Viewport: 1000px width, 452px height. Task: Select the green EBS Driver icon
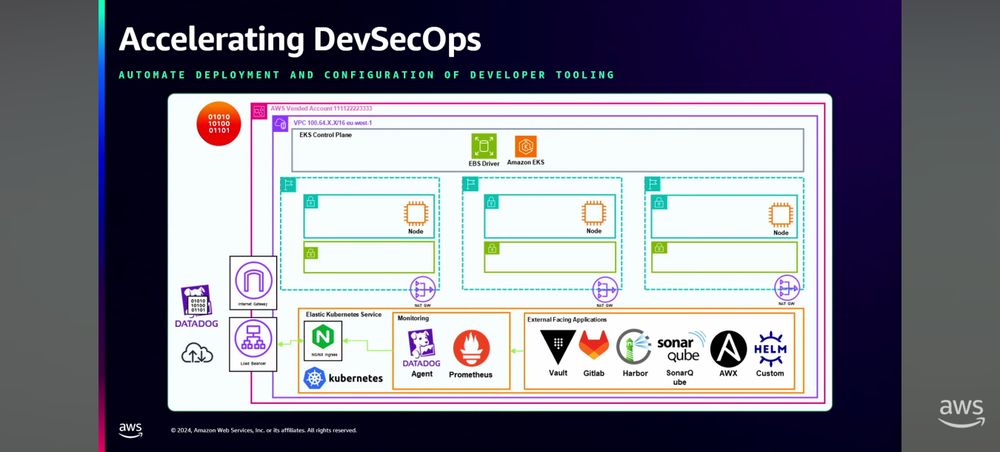tap(483, 146)
